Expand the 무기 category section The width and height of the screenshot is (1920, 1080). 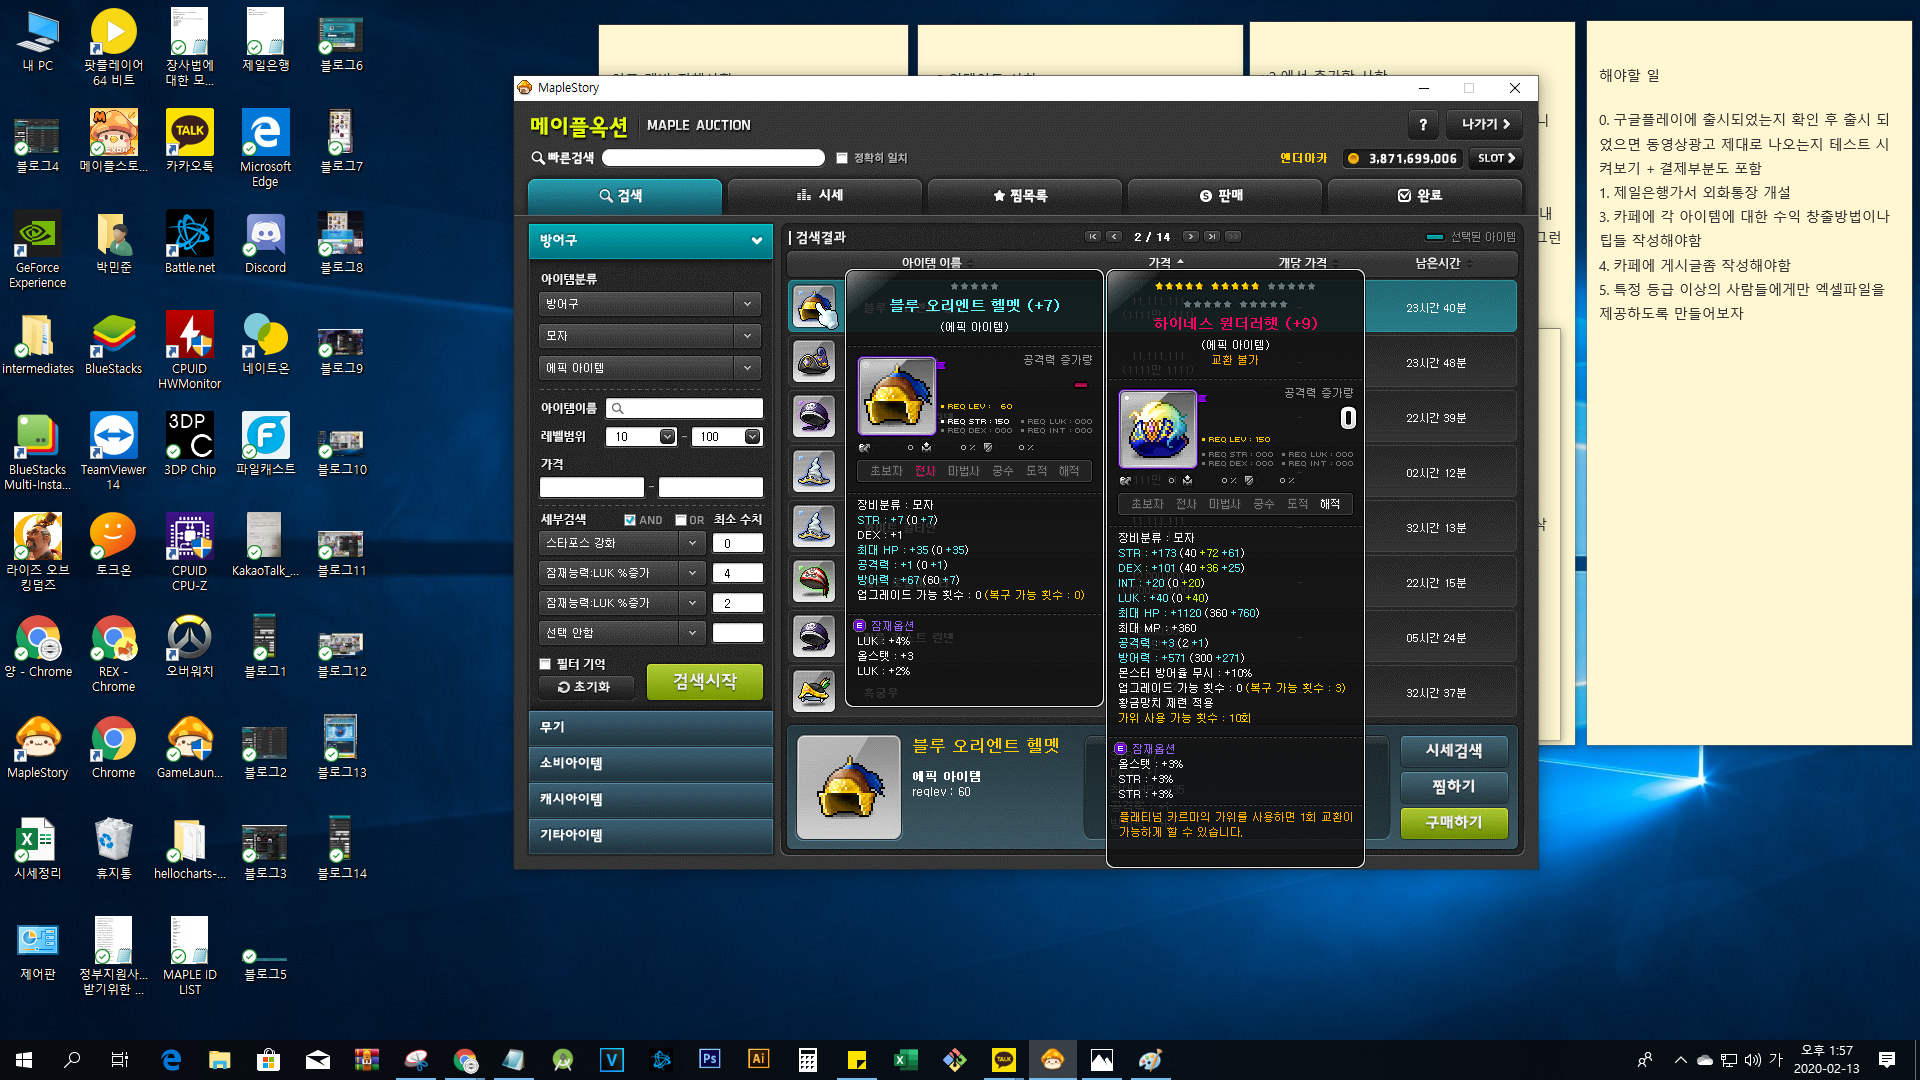tap(650, 727)
